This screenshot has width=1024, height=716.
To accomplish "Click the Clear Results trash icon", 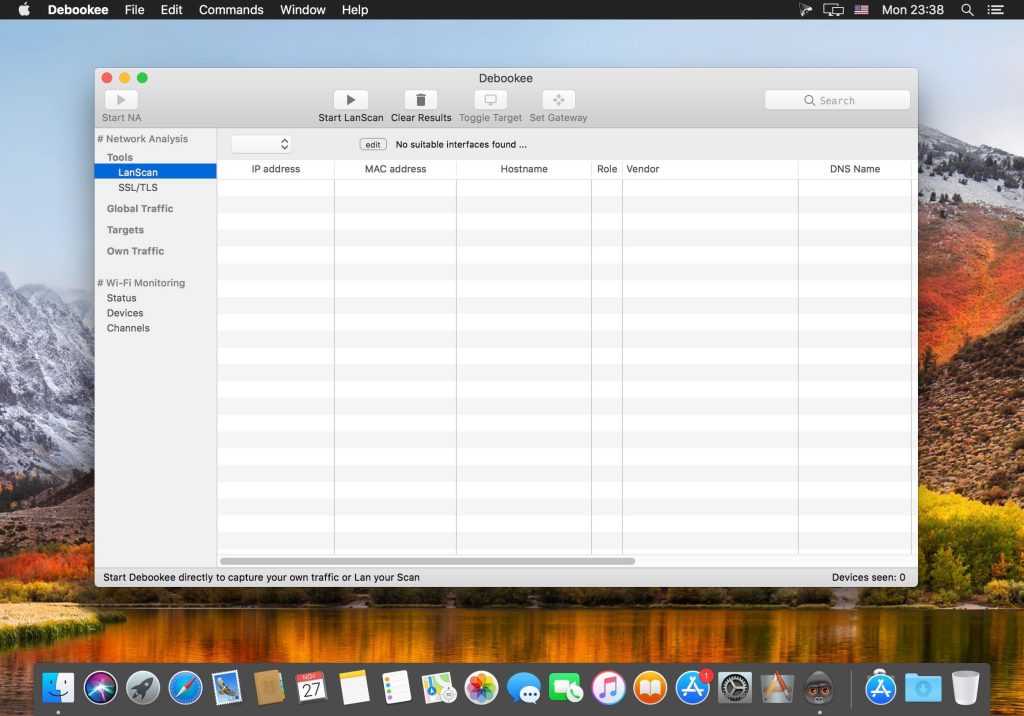I will click(421, 100).
